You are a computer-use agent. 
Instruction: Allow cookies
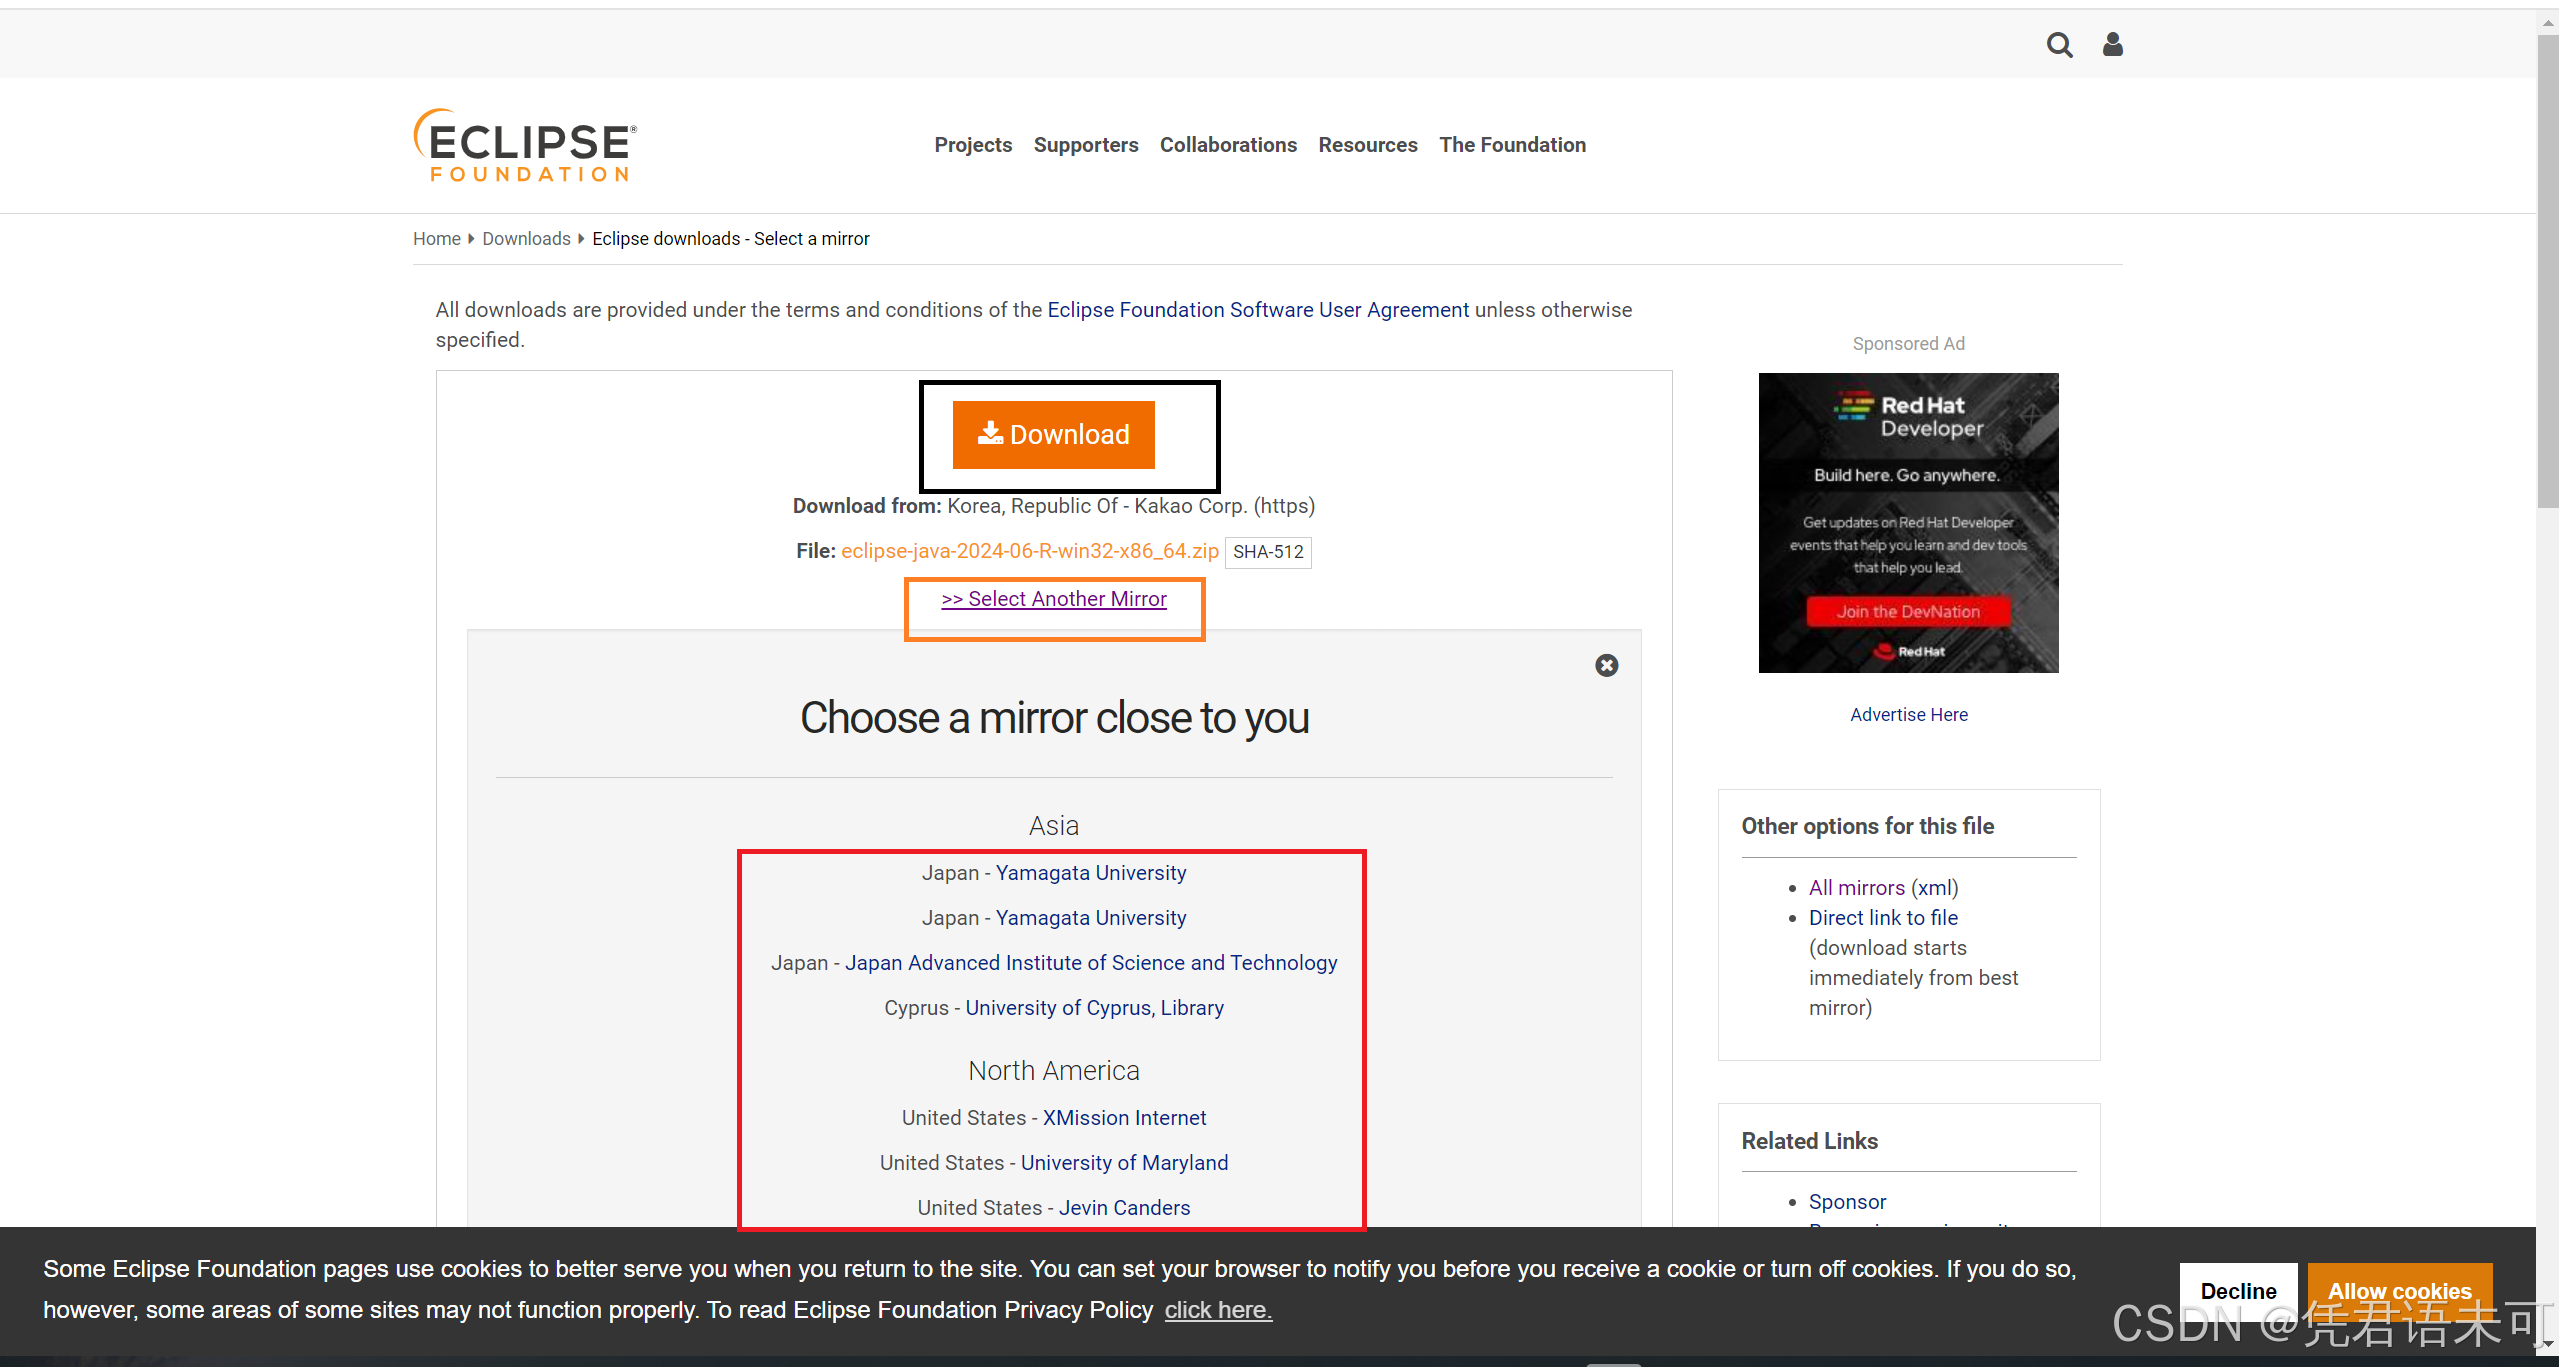point(2399,1291)
